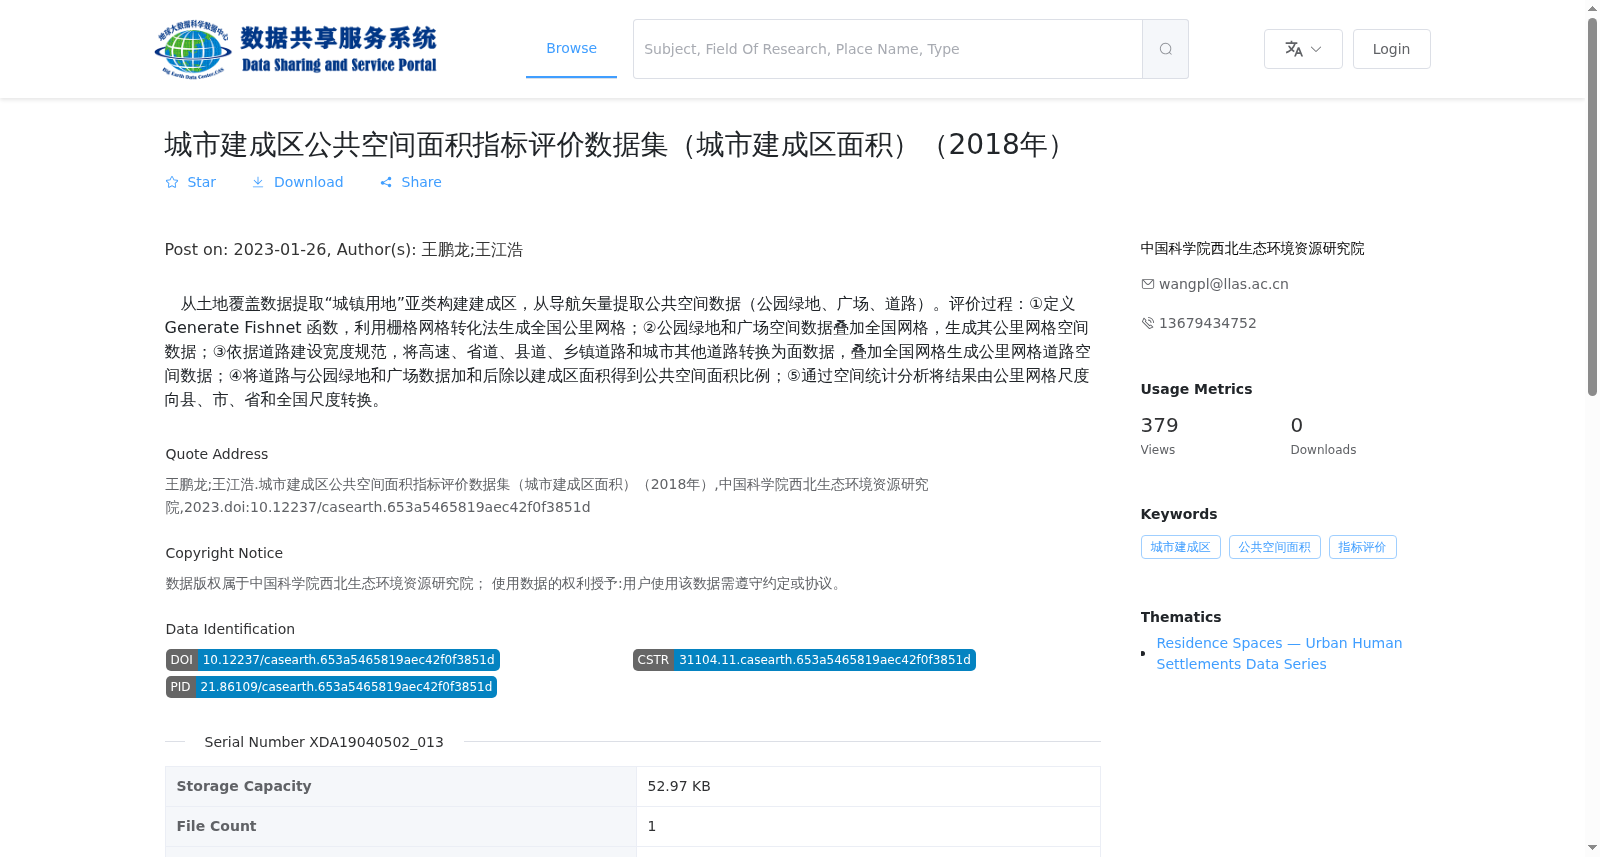Star this dataset

(x=190, y=182)
